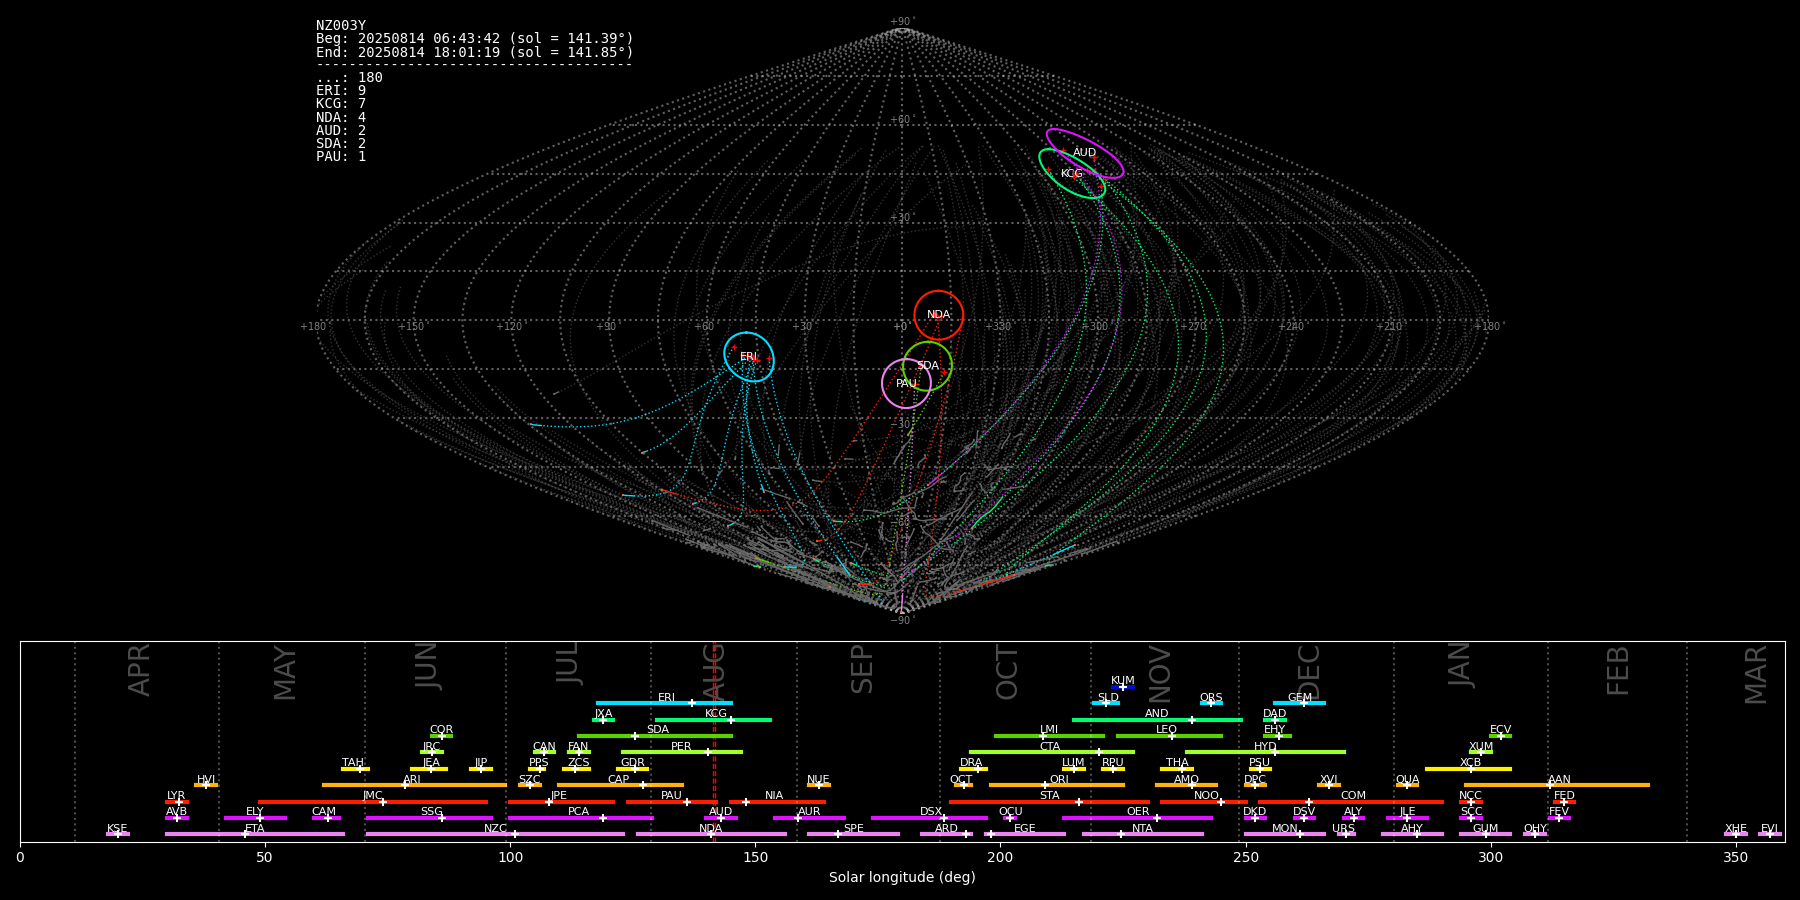Click the NTA shower bar in timeline
Viewport: 1800px width, 900px height.
tap(1143, 834)
